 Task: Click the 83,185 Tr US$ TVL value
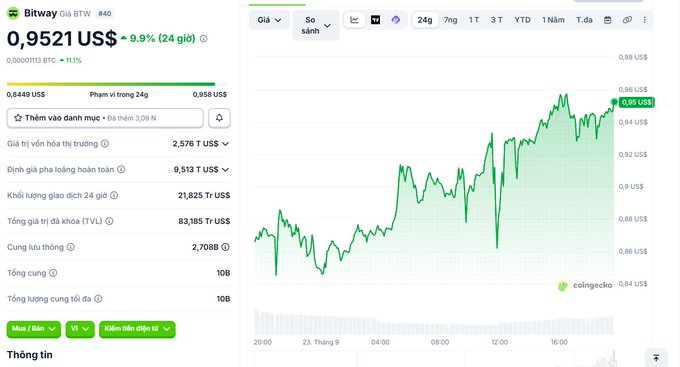[204, 221]
